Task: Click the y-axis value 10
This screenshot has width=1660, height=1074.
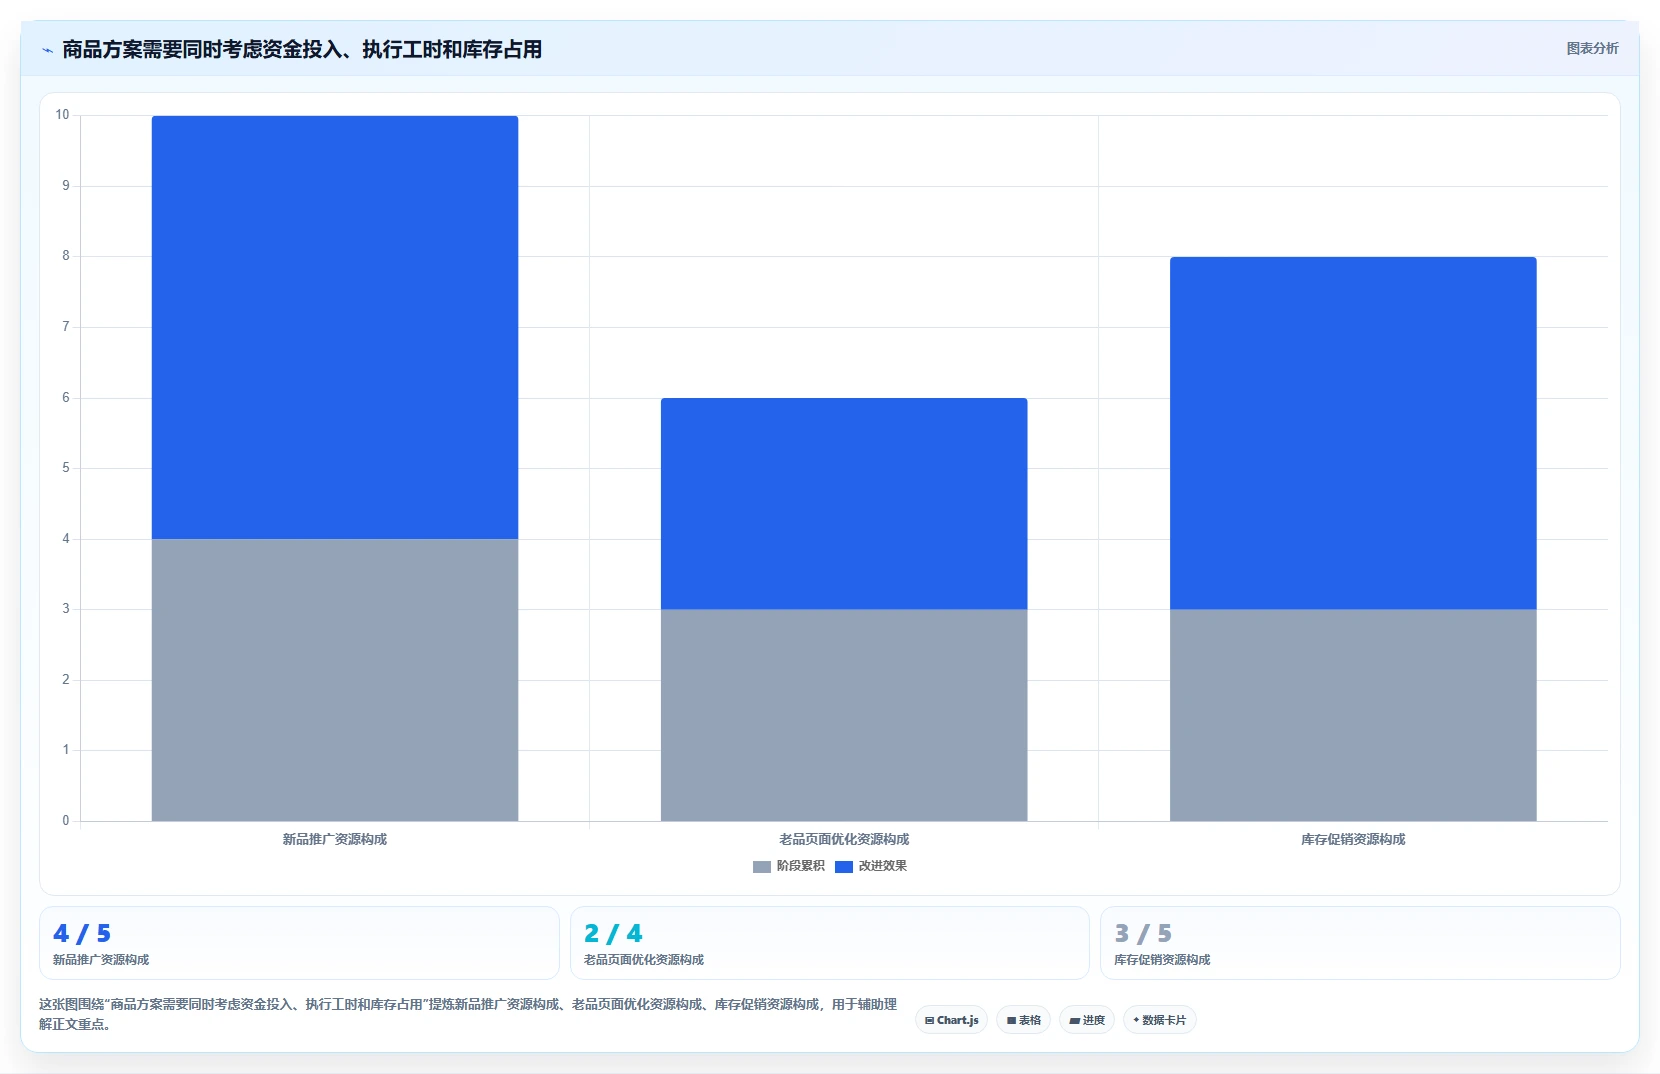Action: (62, 115)
